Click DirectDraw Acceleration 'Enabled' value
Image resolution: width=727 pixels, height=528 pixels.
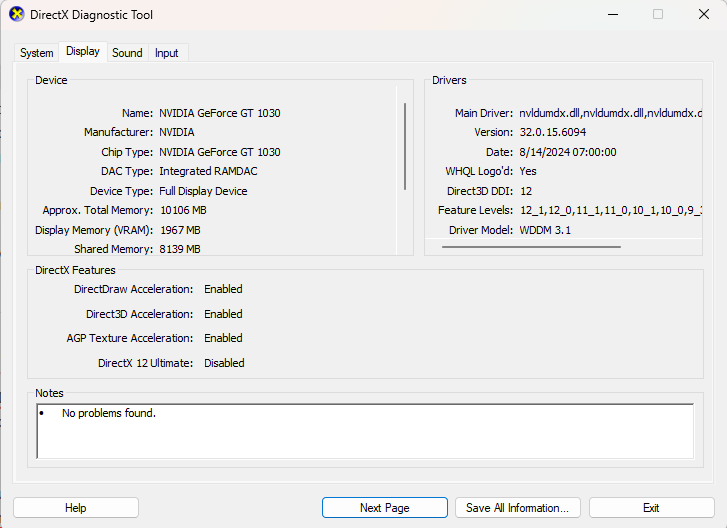(223, 289)
